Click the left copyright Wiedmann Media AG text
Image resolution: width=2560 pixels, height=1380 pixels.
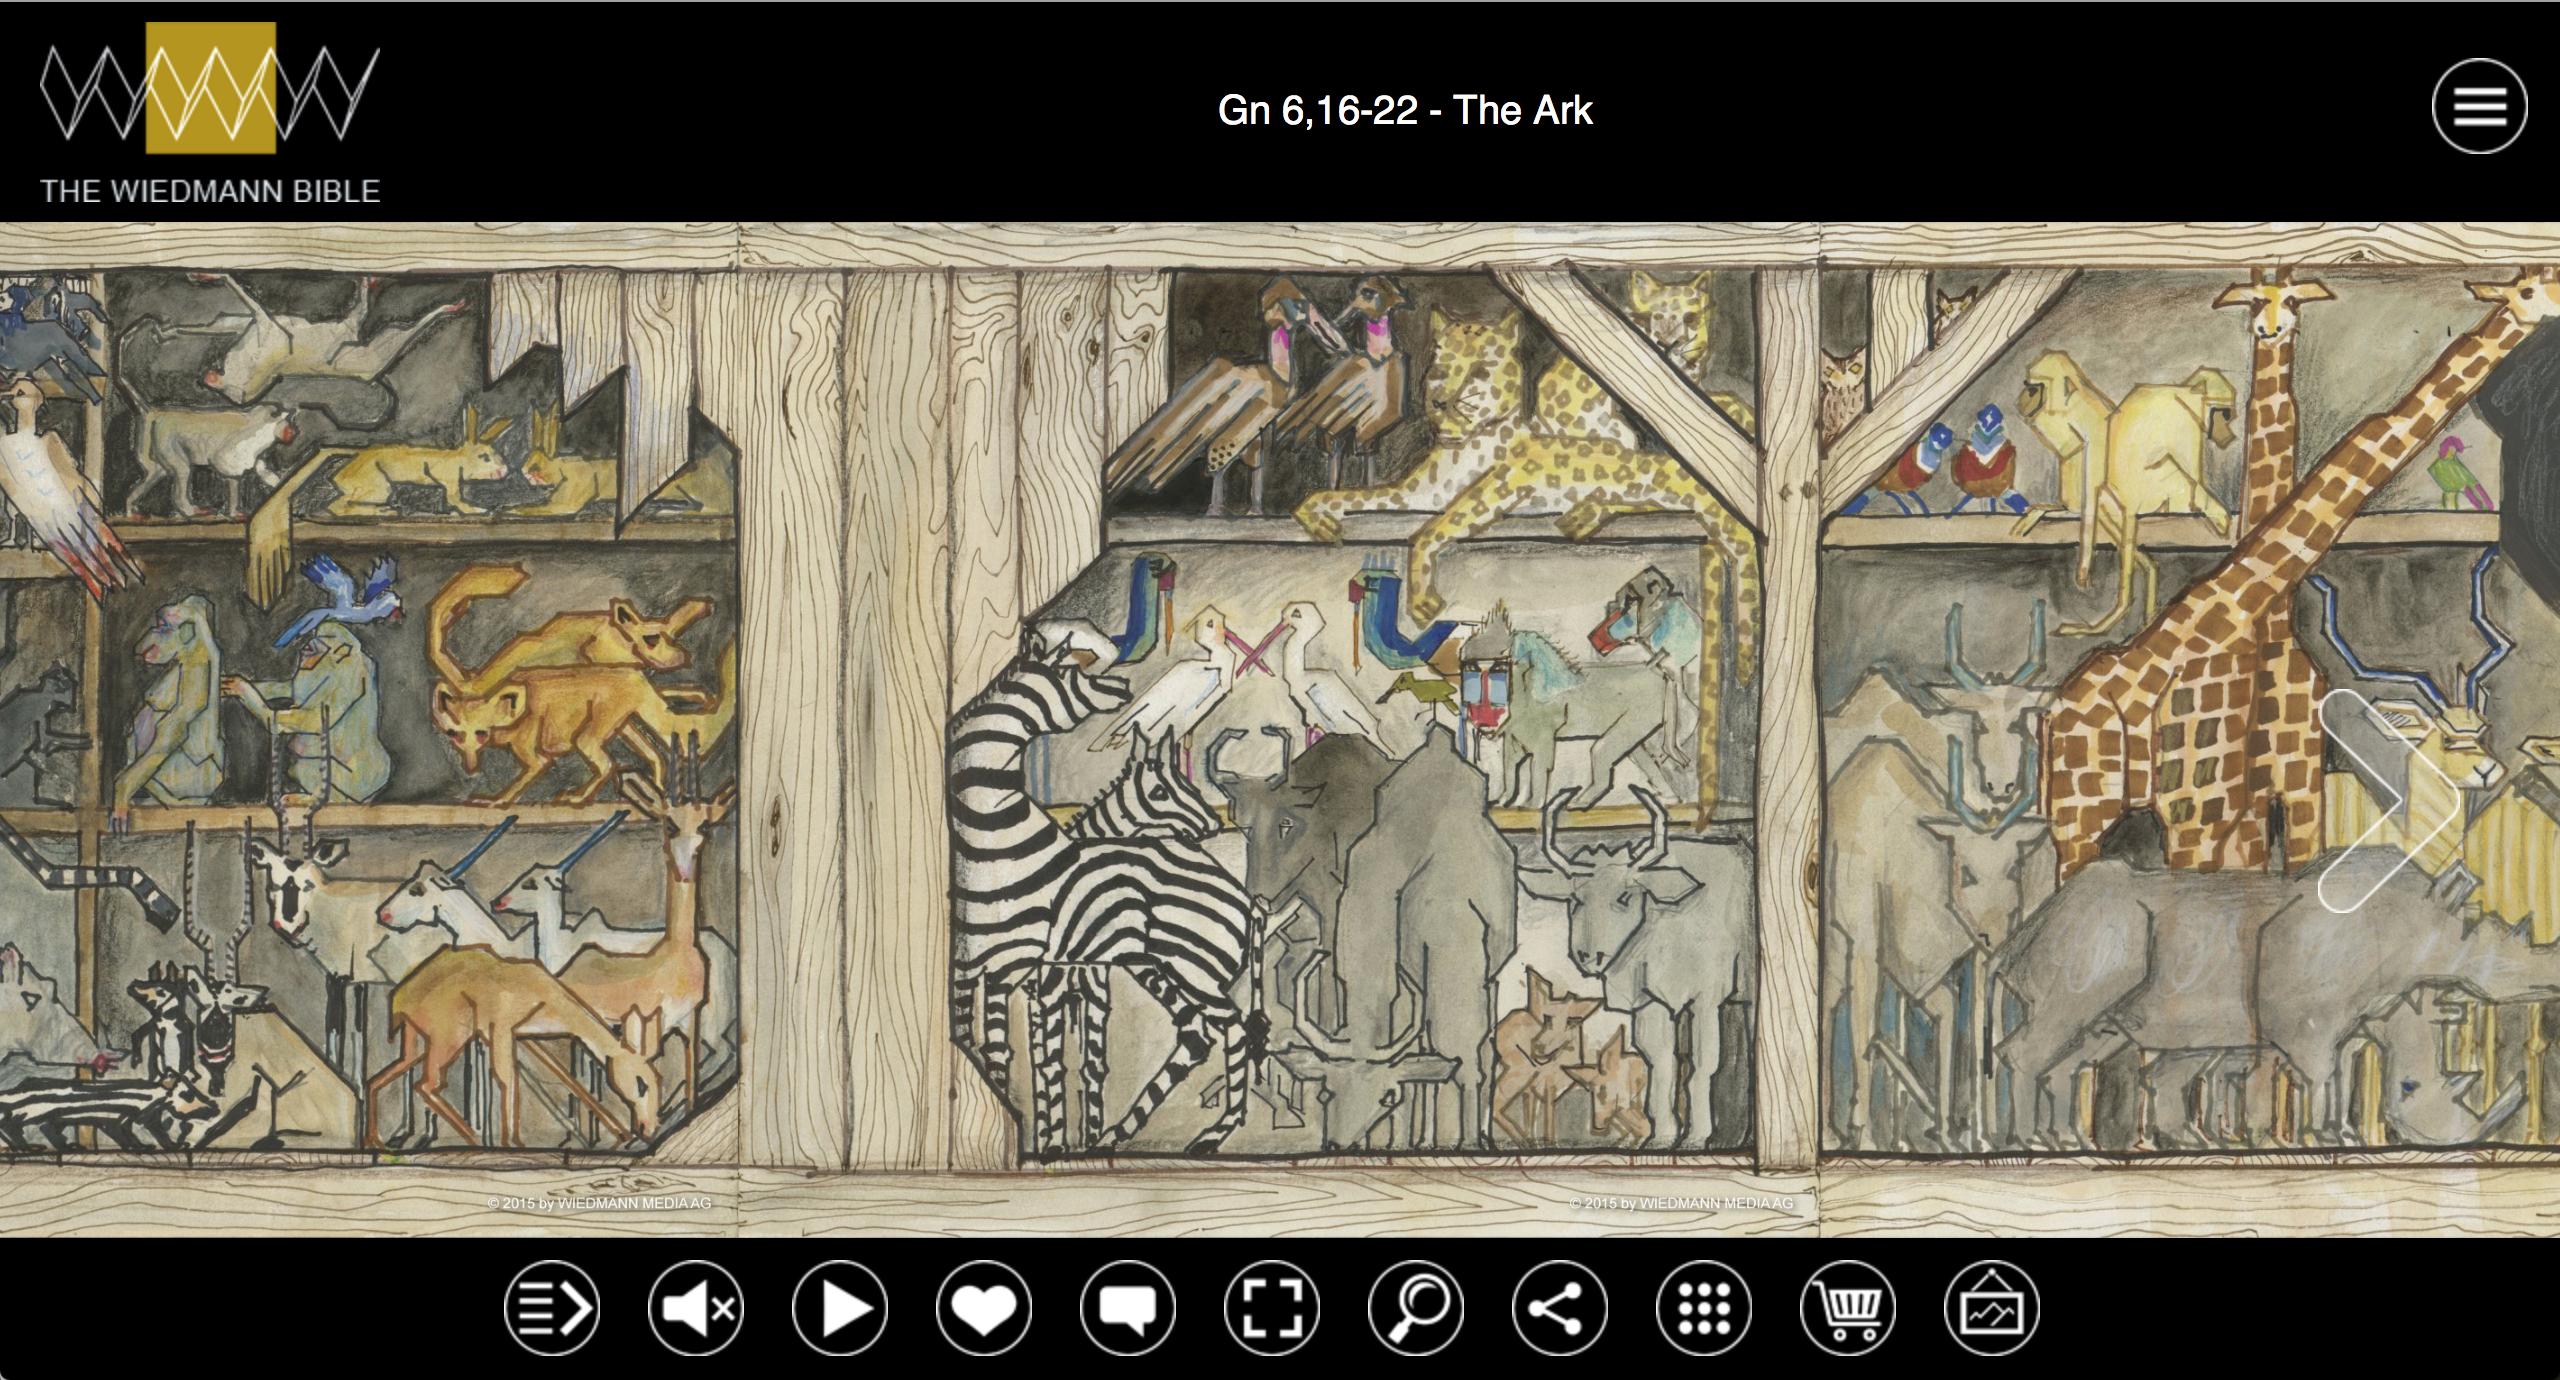[x=599, y=1203]
